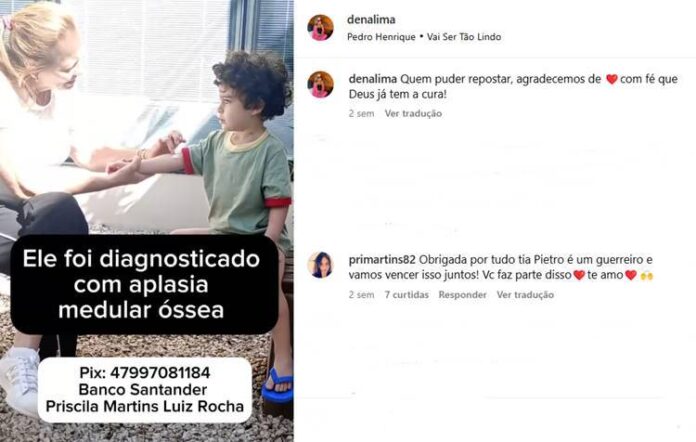696x442 pixels.
Task: Click "Ver tradução" under denalima caption
Action: pyautogui.click(x=413, y=114)
